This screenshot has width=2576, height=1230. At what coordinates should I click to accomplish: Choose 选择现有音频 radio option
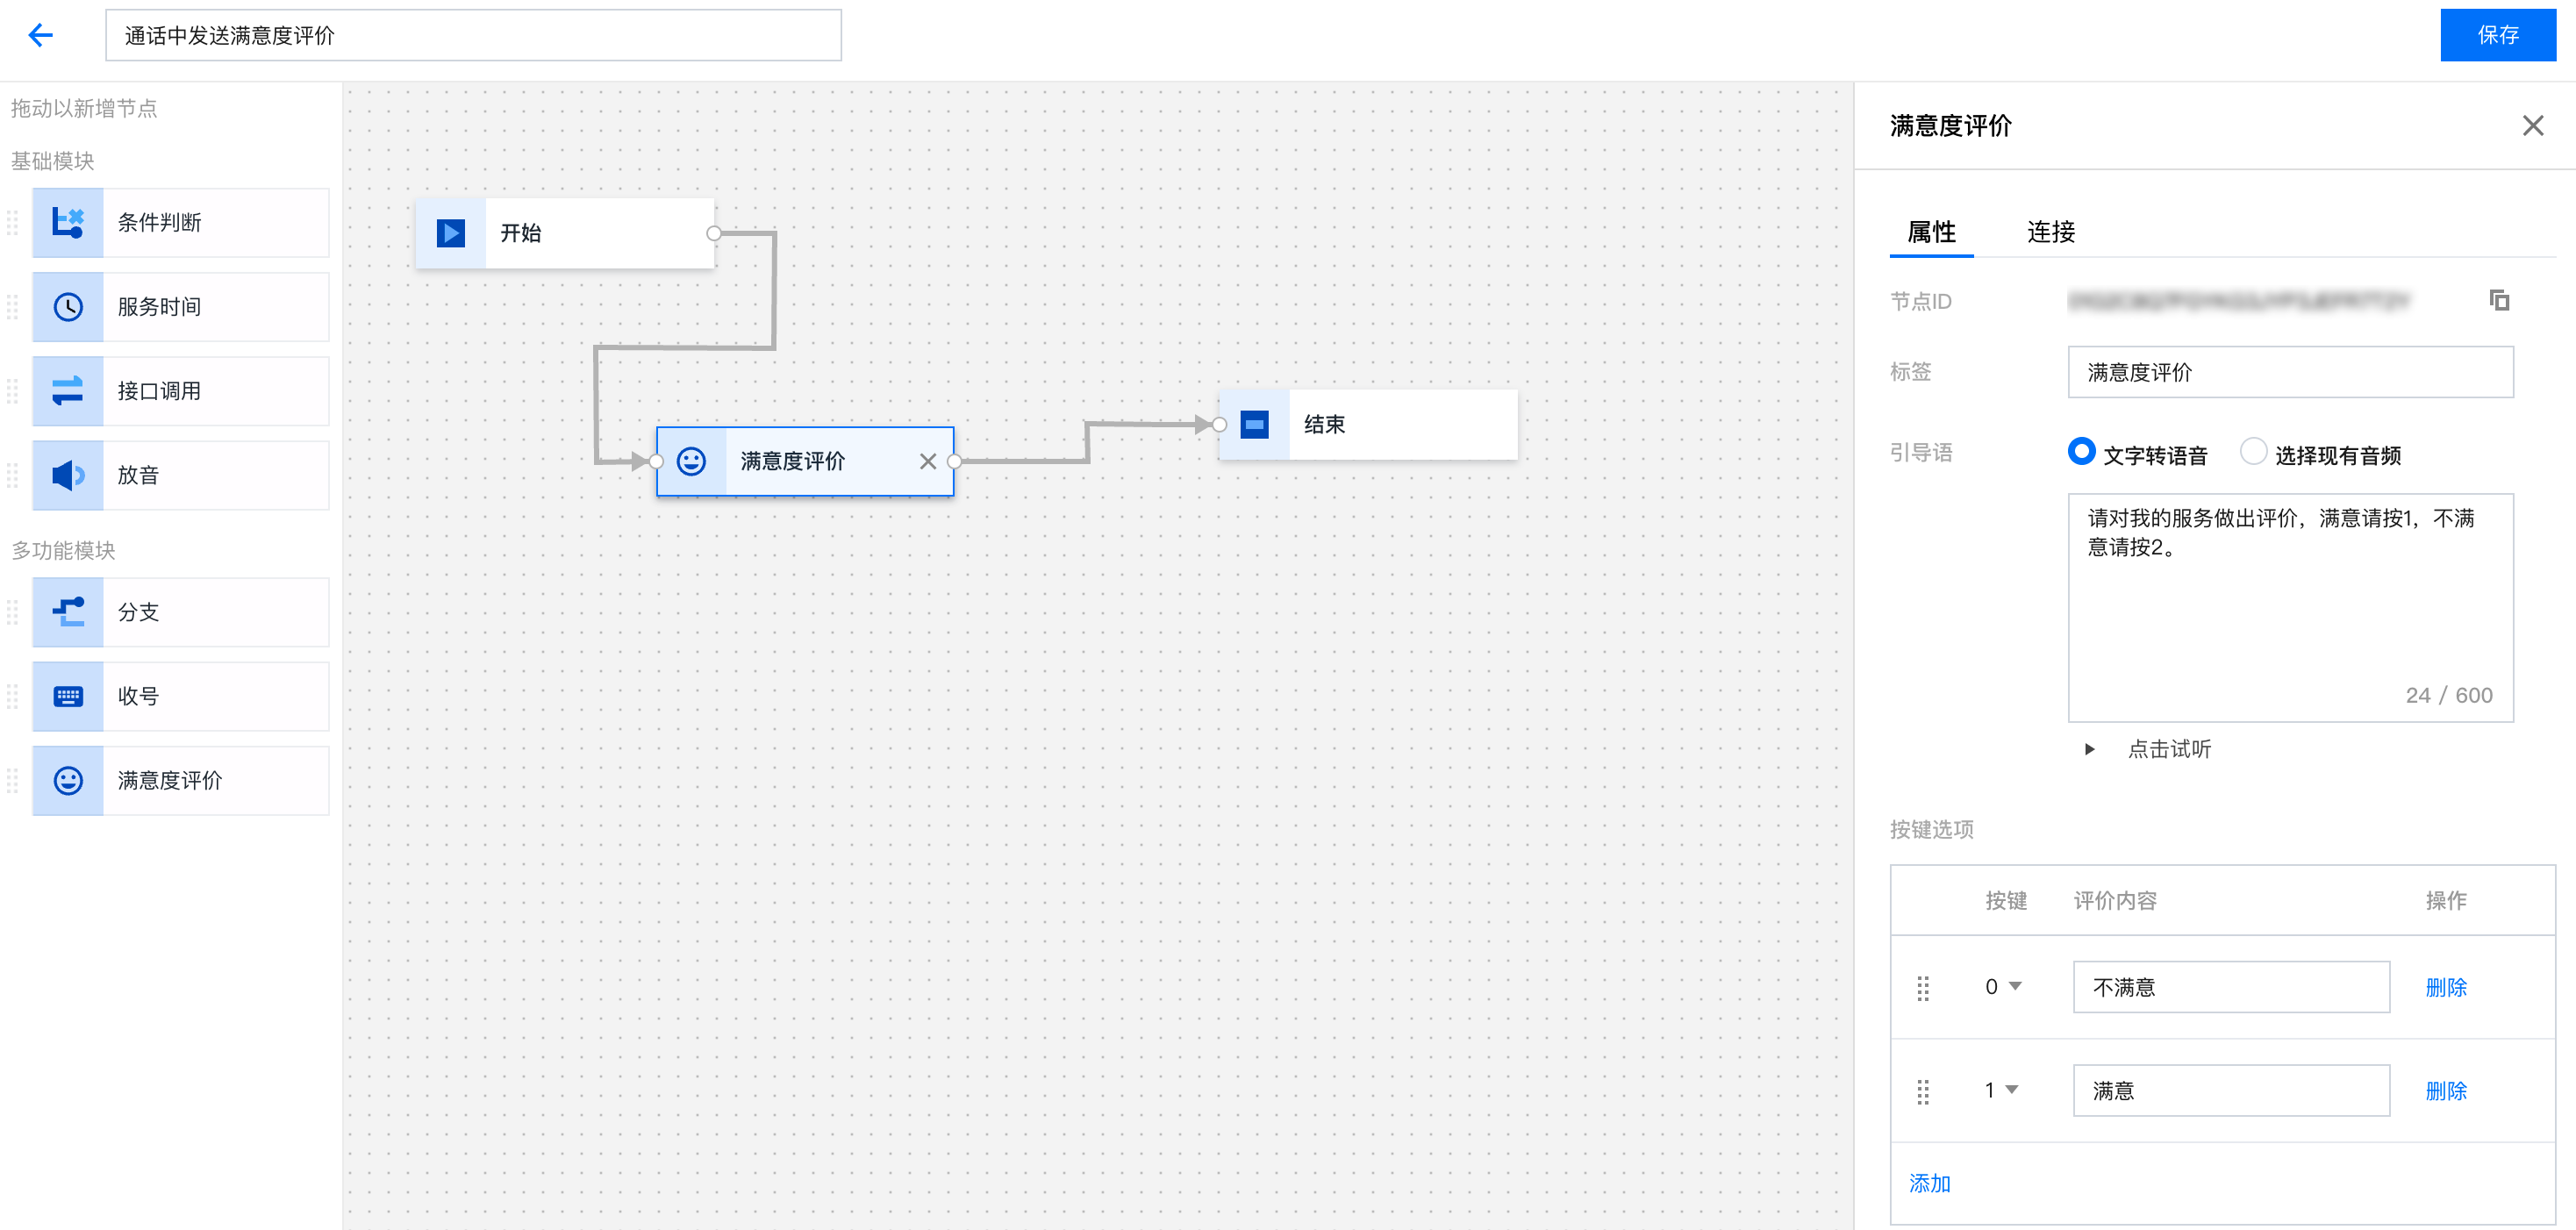2252,452
